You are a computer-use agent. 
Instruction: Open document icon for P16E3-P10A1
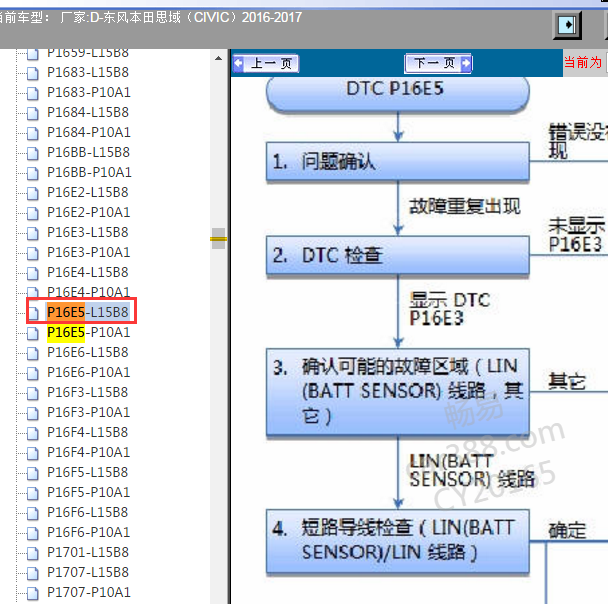[x=33, y=252]
